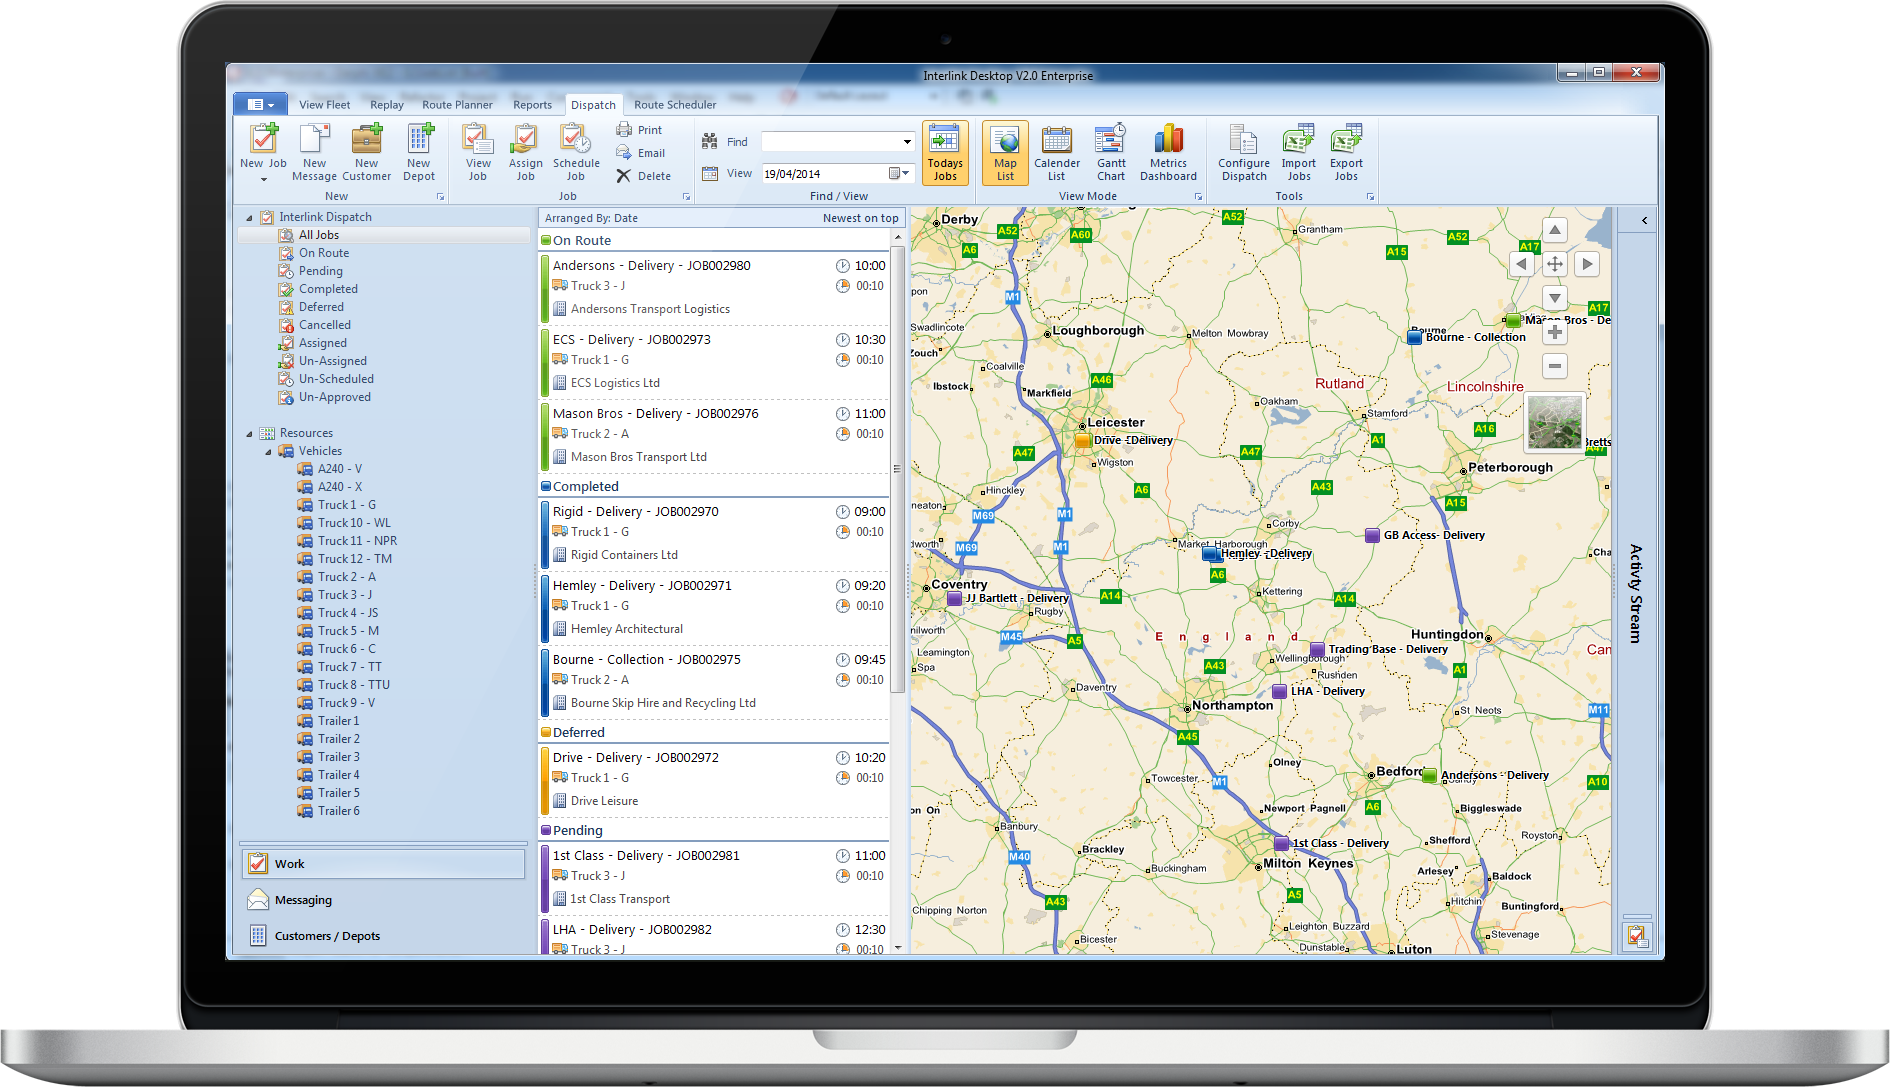Open the Reports ribbon tab
The width and height of the screenshot is (1890, 1087).
coord(532,105)
